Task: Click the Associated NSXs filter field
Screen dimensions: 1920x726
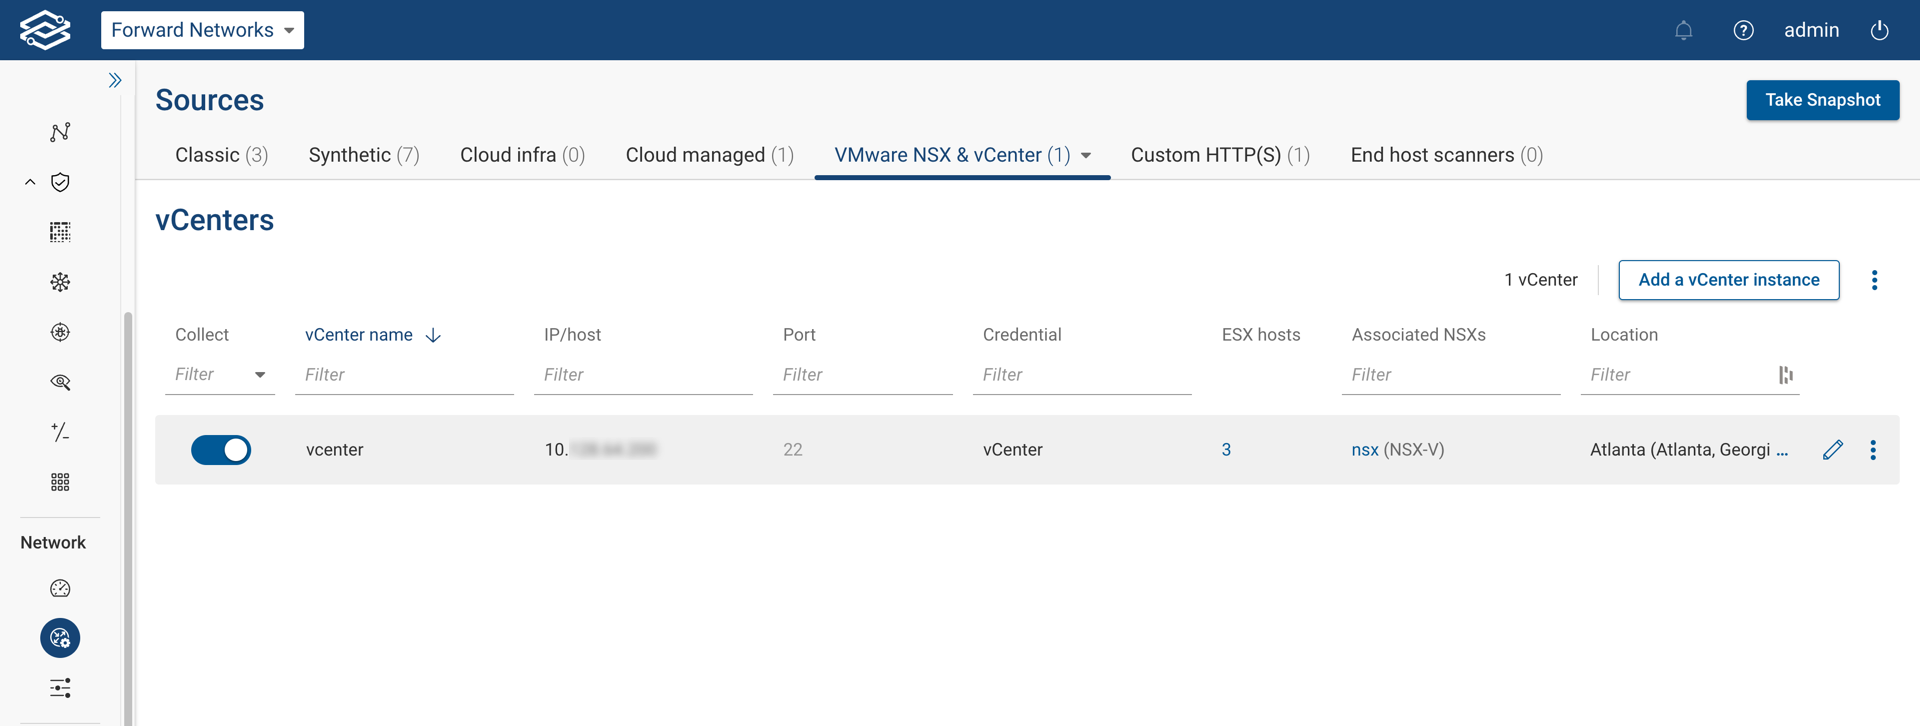Action: click(x=1451, y=375)
